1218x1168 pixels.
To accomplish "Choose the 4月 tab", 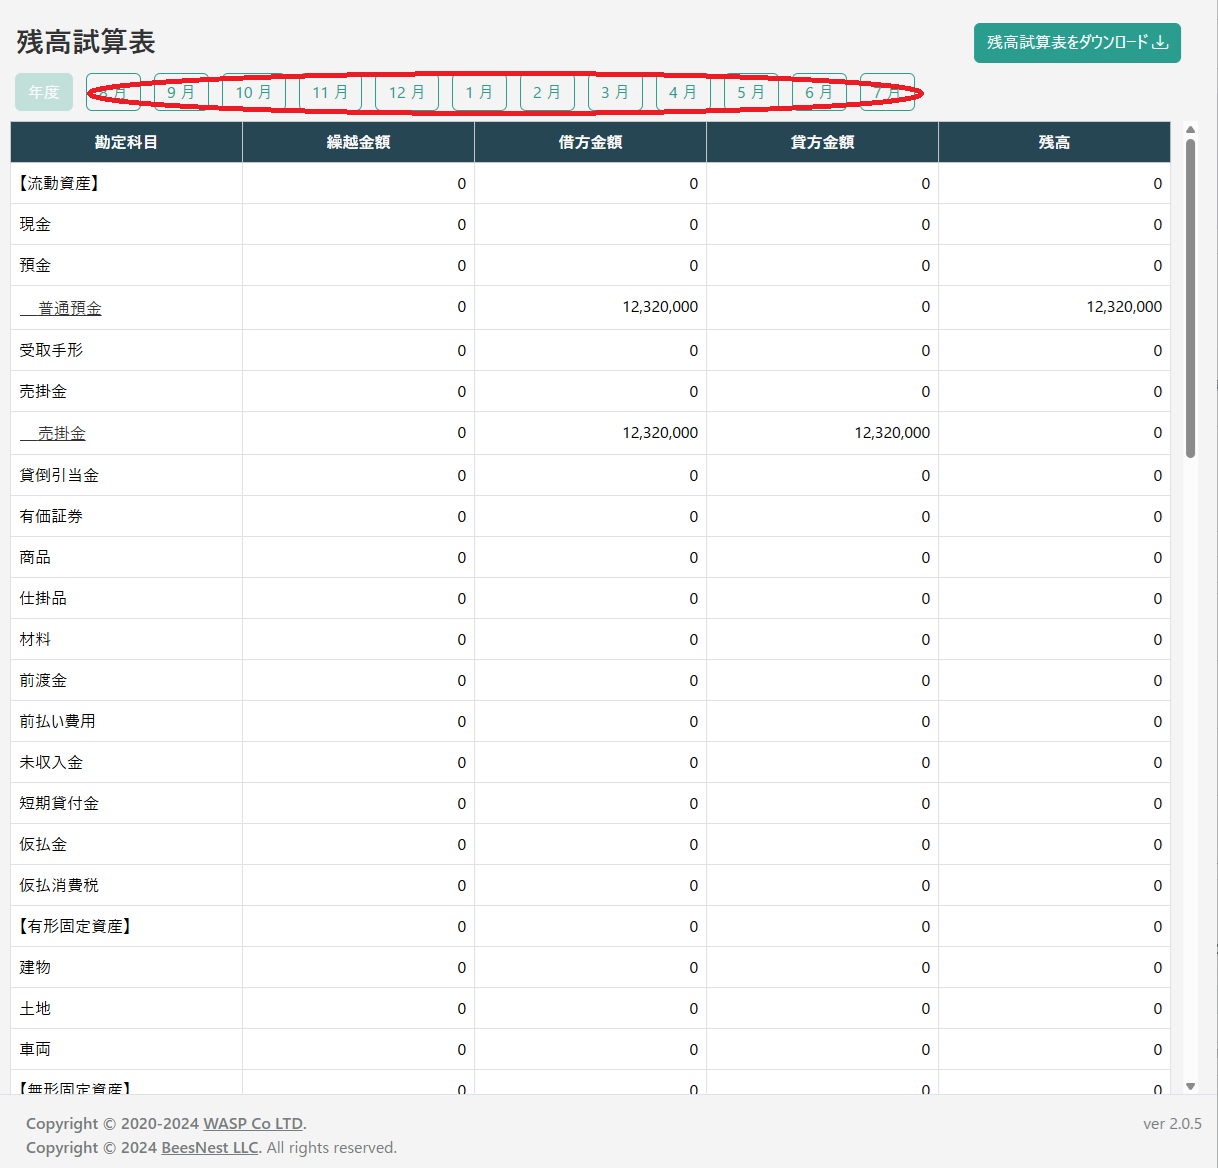I will tap(683, 92).
